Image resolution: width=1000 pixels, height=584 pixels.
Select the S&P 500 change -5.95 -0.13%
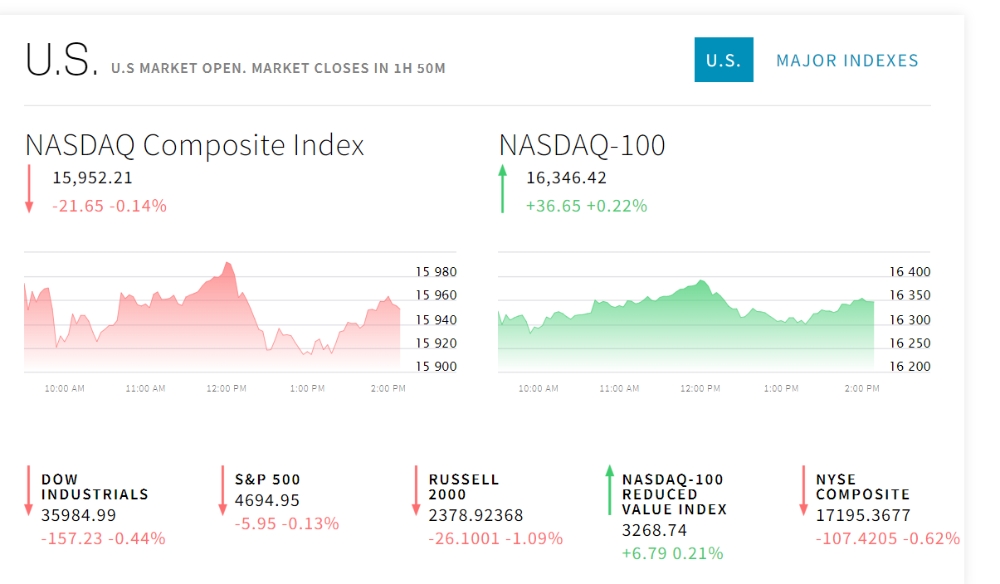coord(287,524)
